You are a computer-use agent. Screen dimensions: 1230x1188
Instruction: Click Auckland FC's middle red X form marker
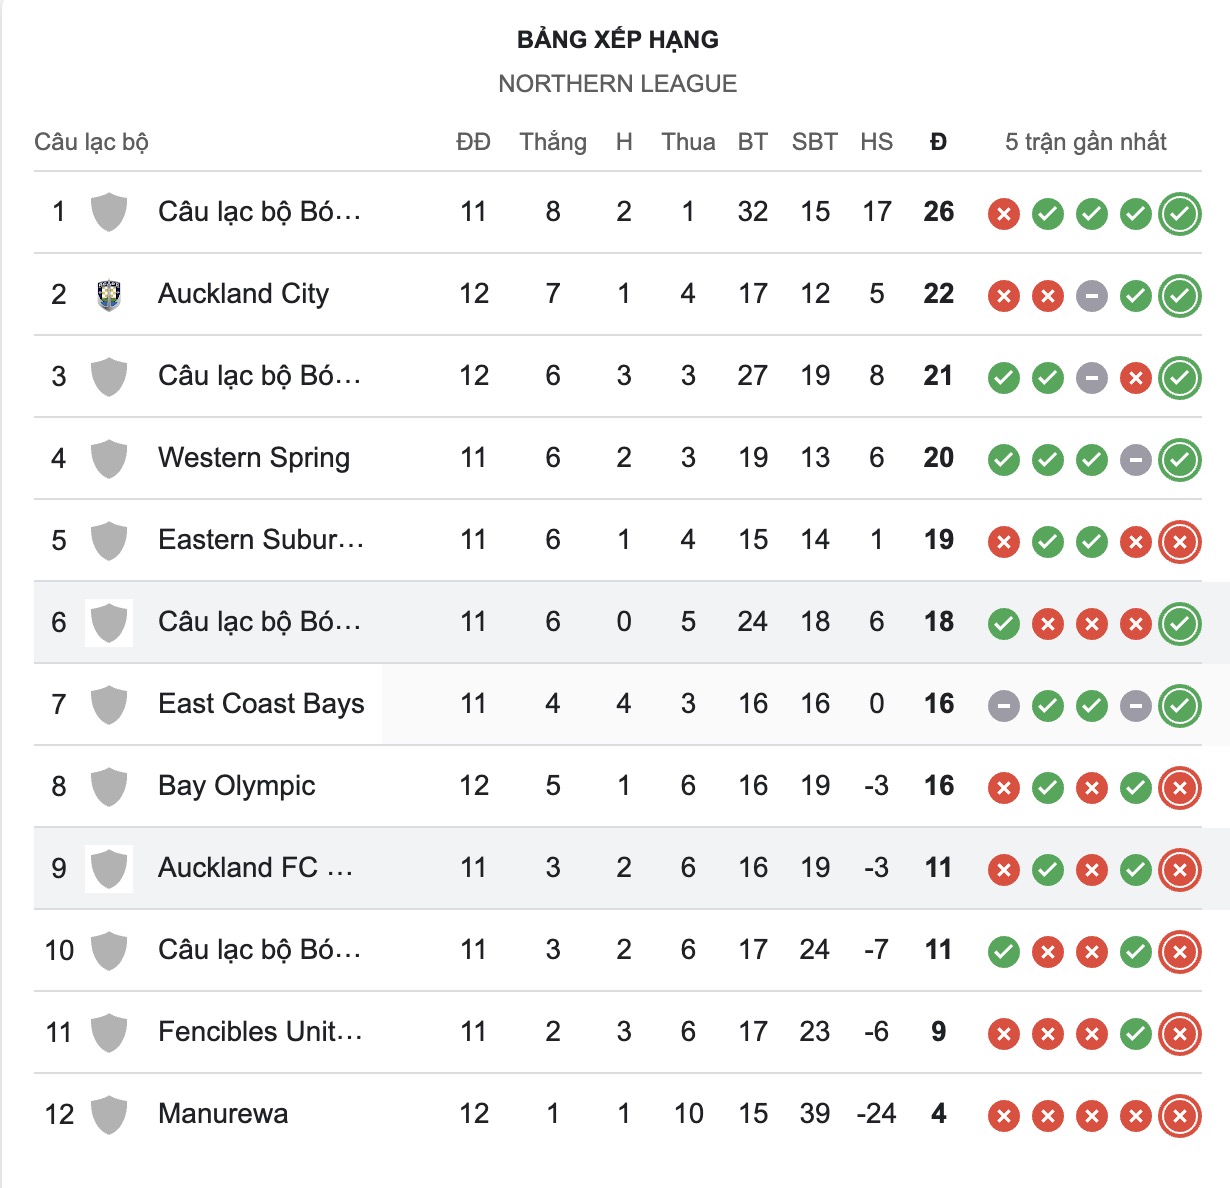(x=1093, y=868)
